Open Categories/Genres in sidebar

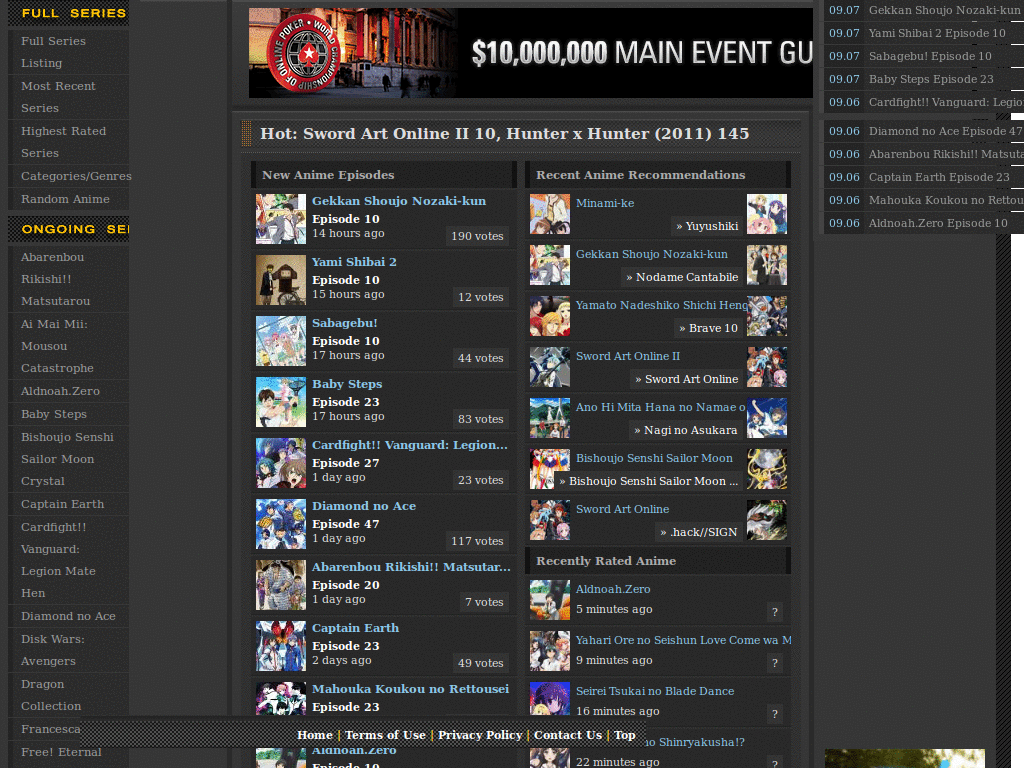tap(76, 176)
